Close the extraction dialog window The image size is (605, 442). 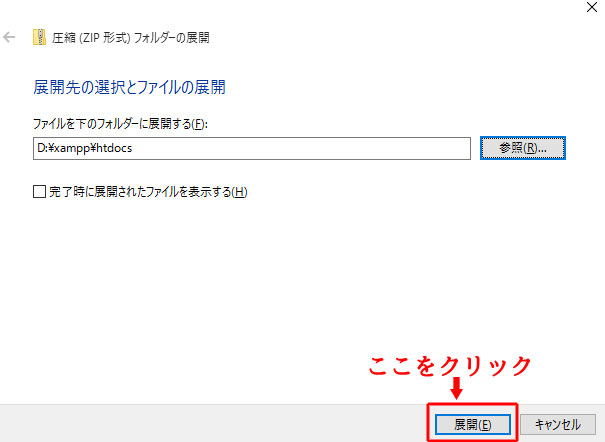(591, 7)
